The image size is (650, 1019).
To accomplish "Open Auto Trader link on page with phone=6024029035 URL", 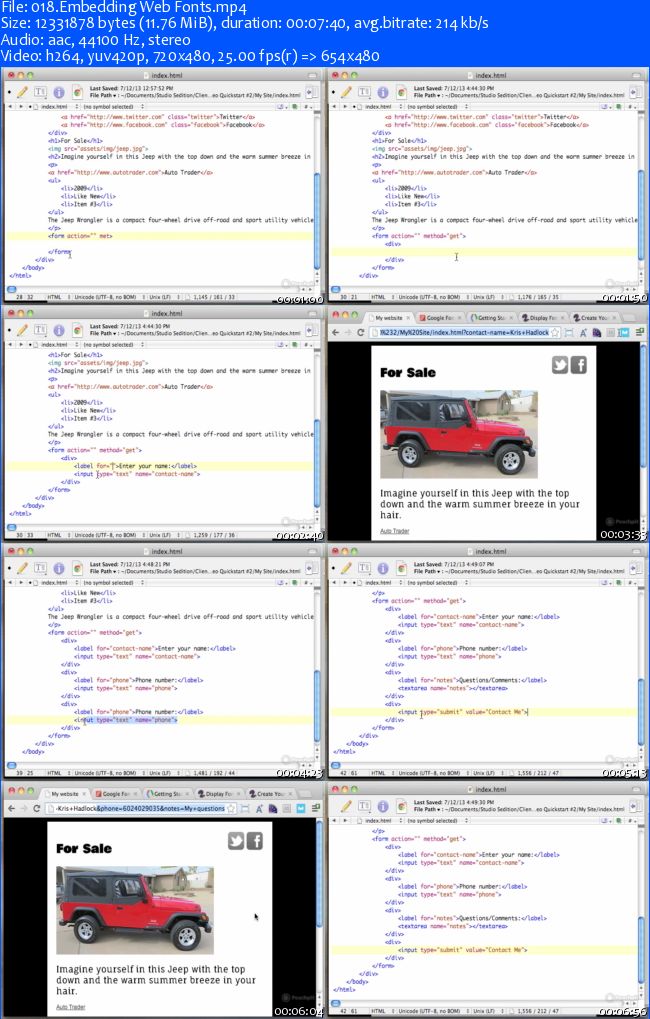I will (x=70, y=1007).
